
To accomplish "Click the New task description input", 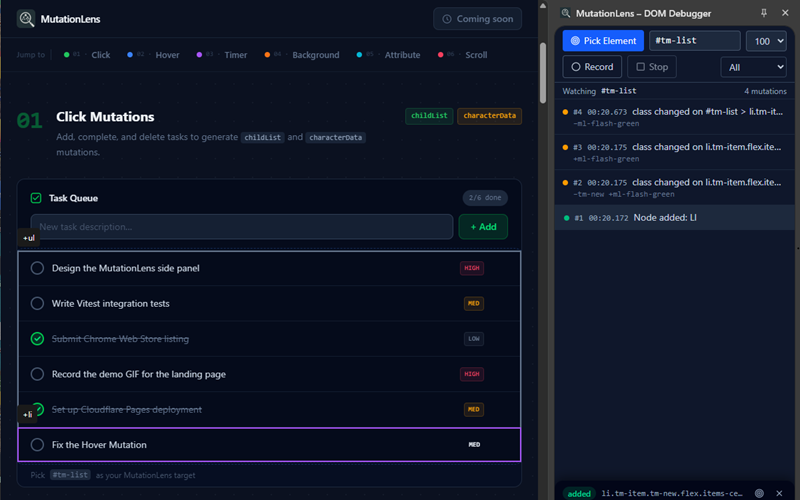I will point(242,227).
